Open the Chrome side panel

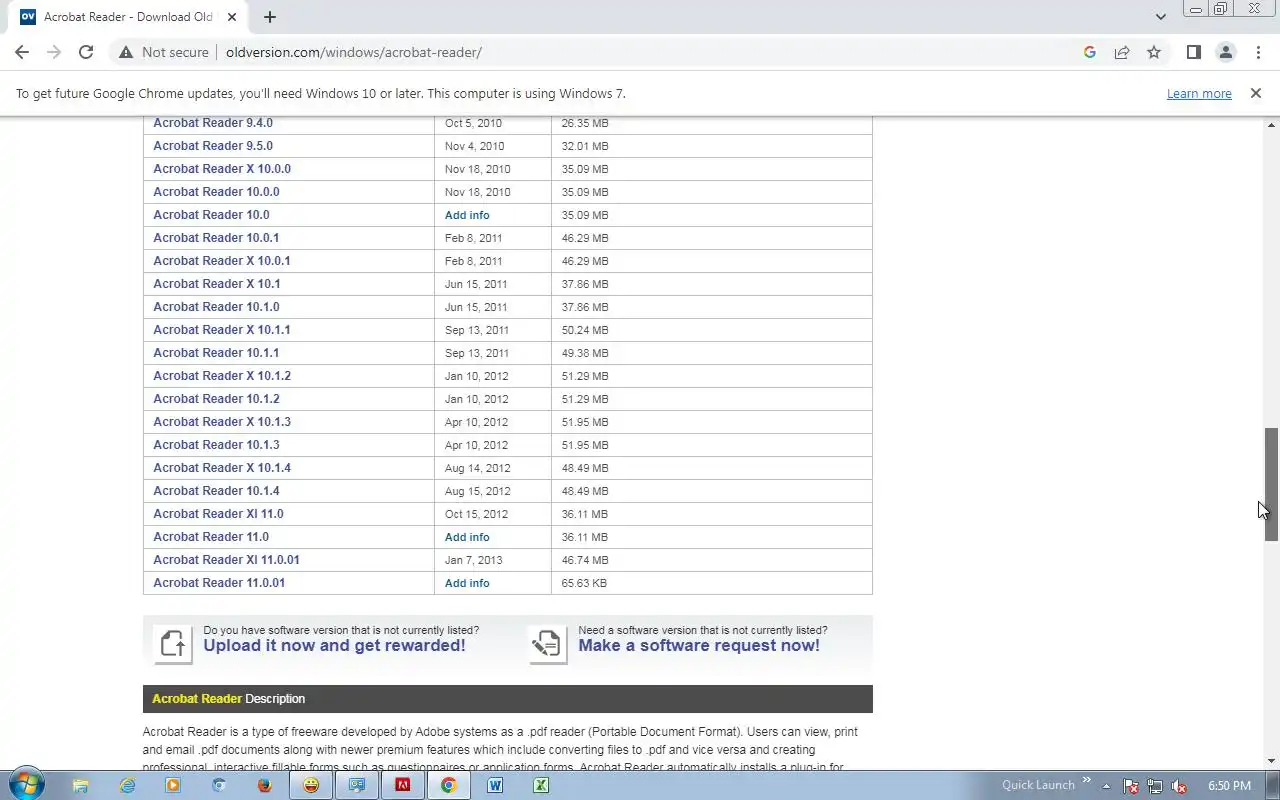tap(1193, 52)
